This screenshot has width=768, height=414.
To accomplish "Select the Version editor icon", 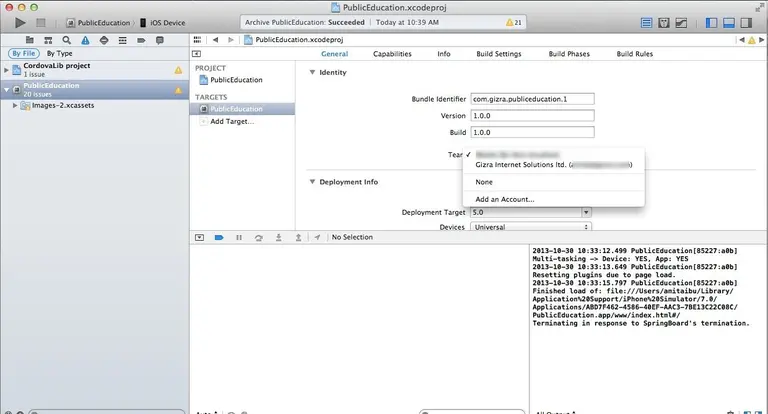I will coord(681,23).
